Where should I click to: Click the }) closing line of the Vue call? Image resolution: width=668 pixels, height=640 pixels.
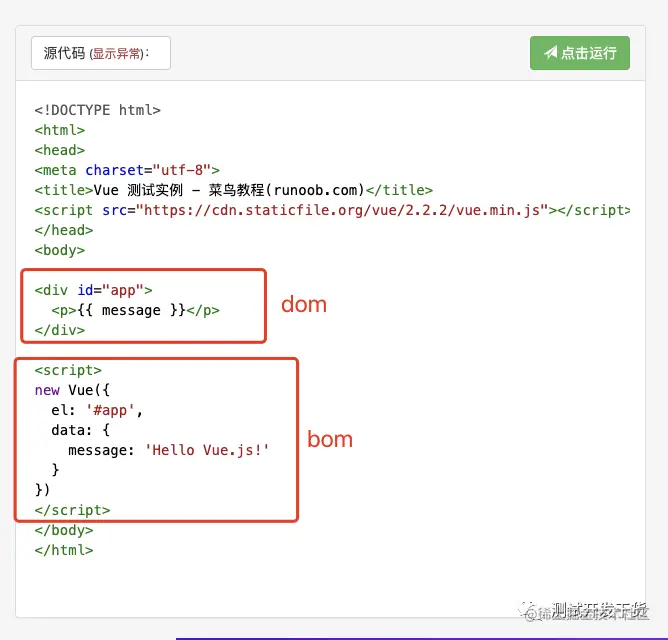[42, 490]
